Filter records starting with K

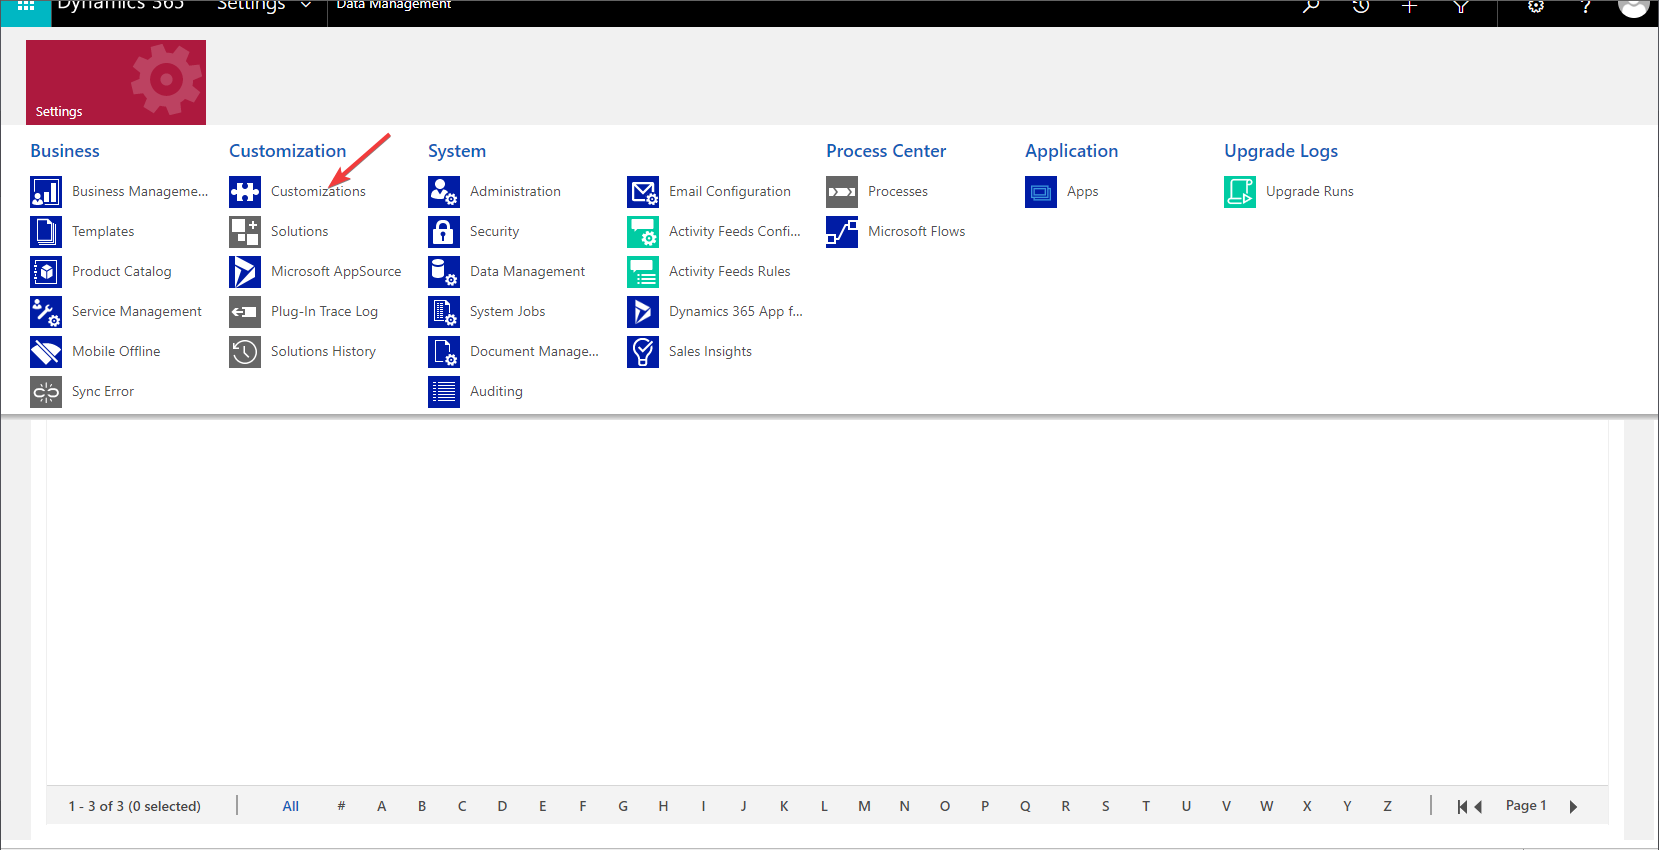784,807
